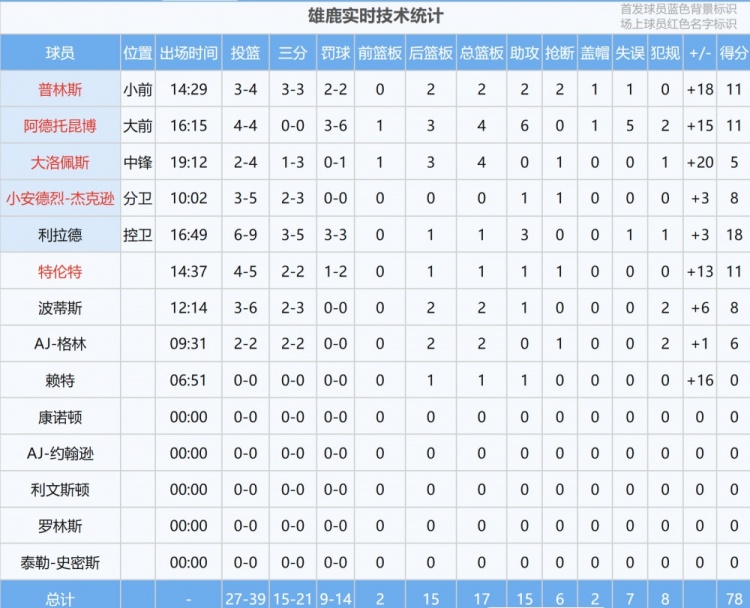Click the 三分 column header
Viewport: 750px width, 608px height.
pyautogui.click(x=292, y=53)
